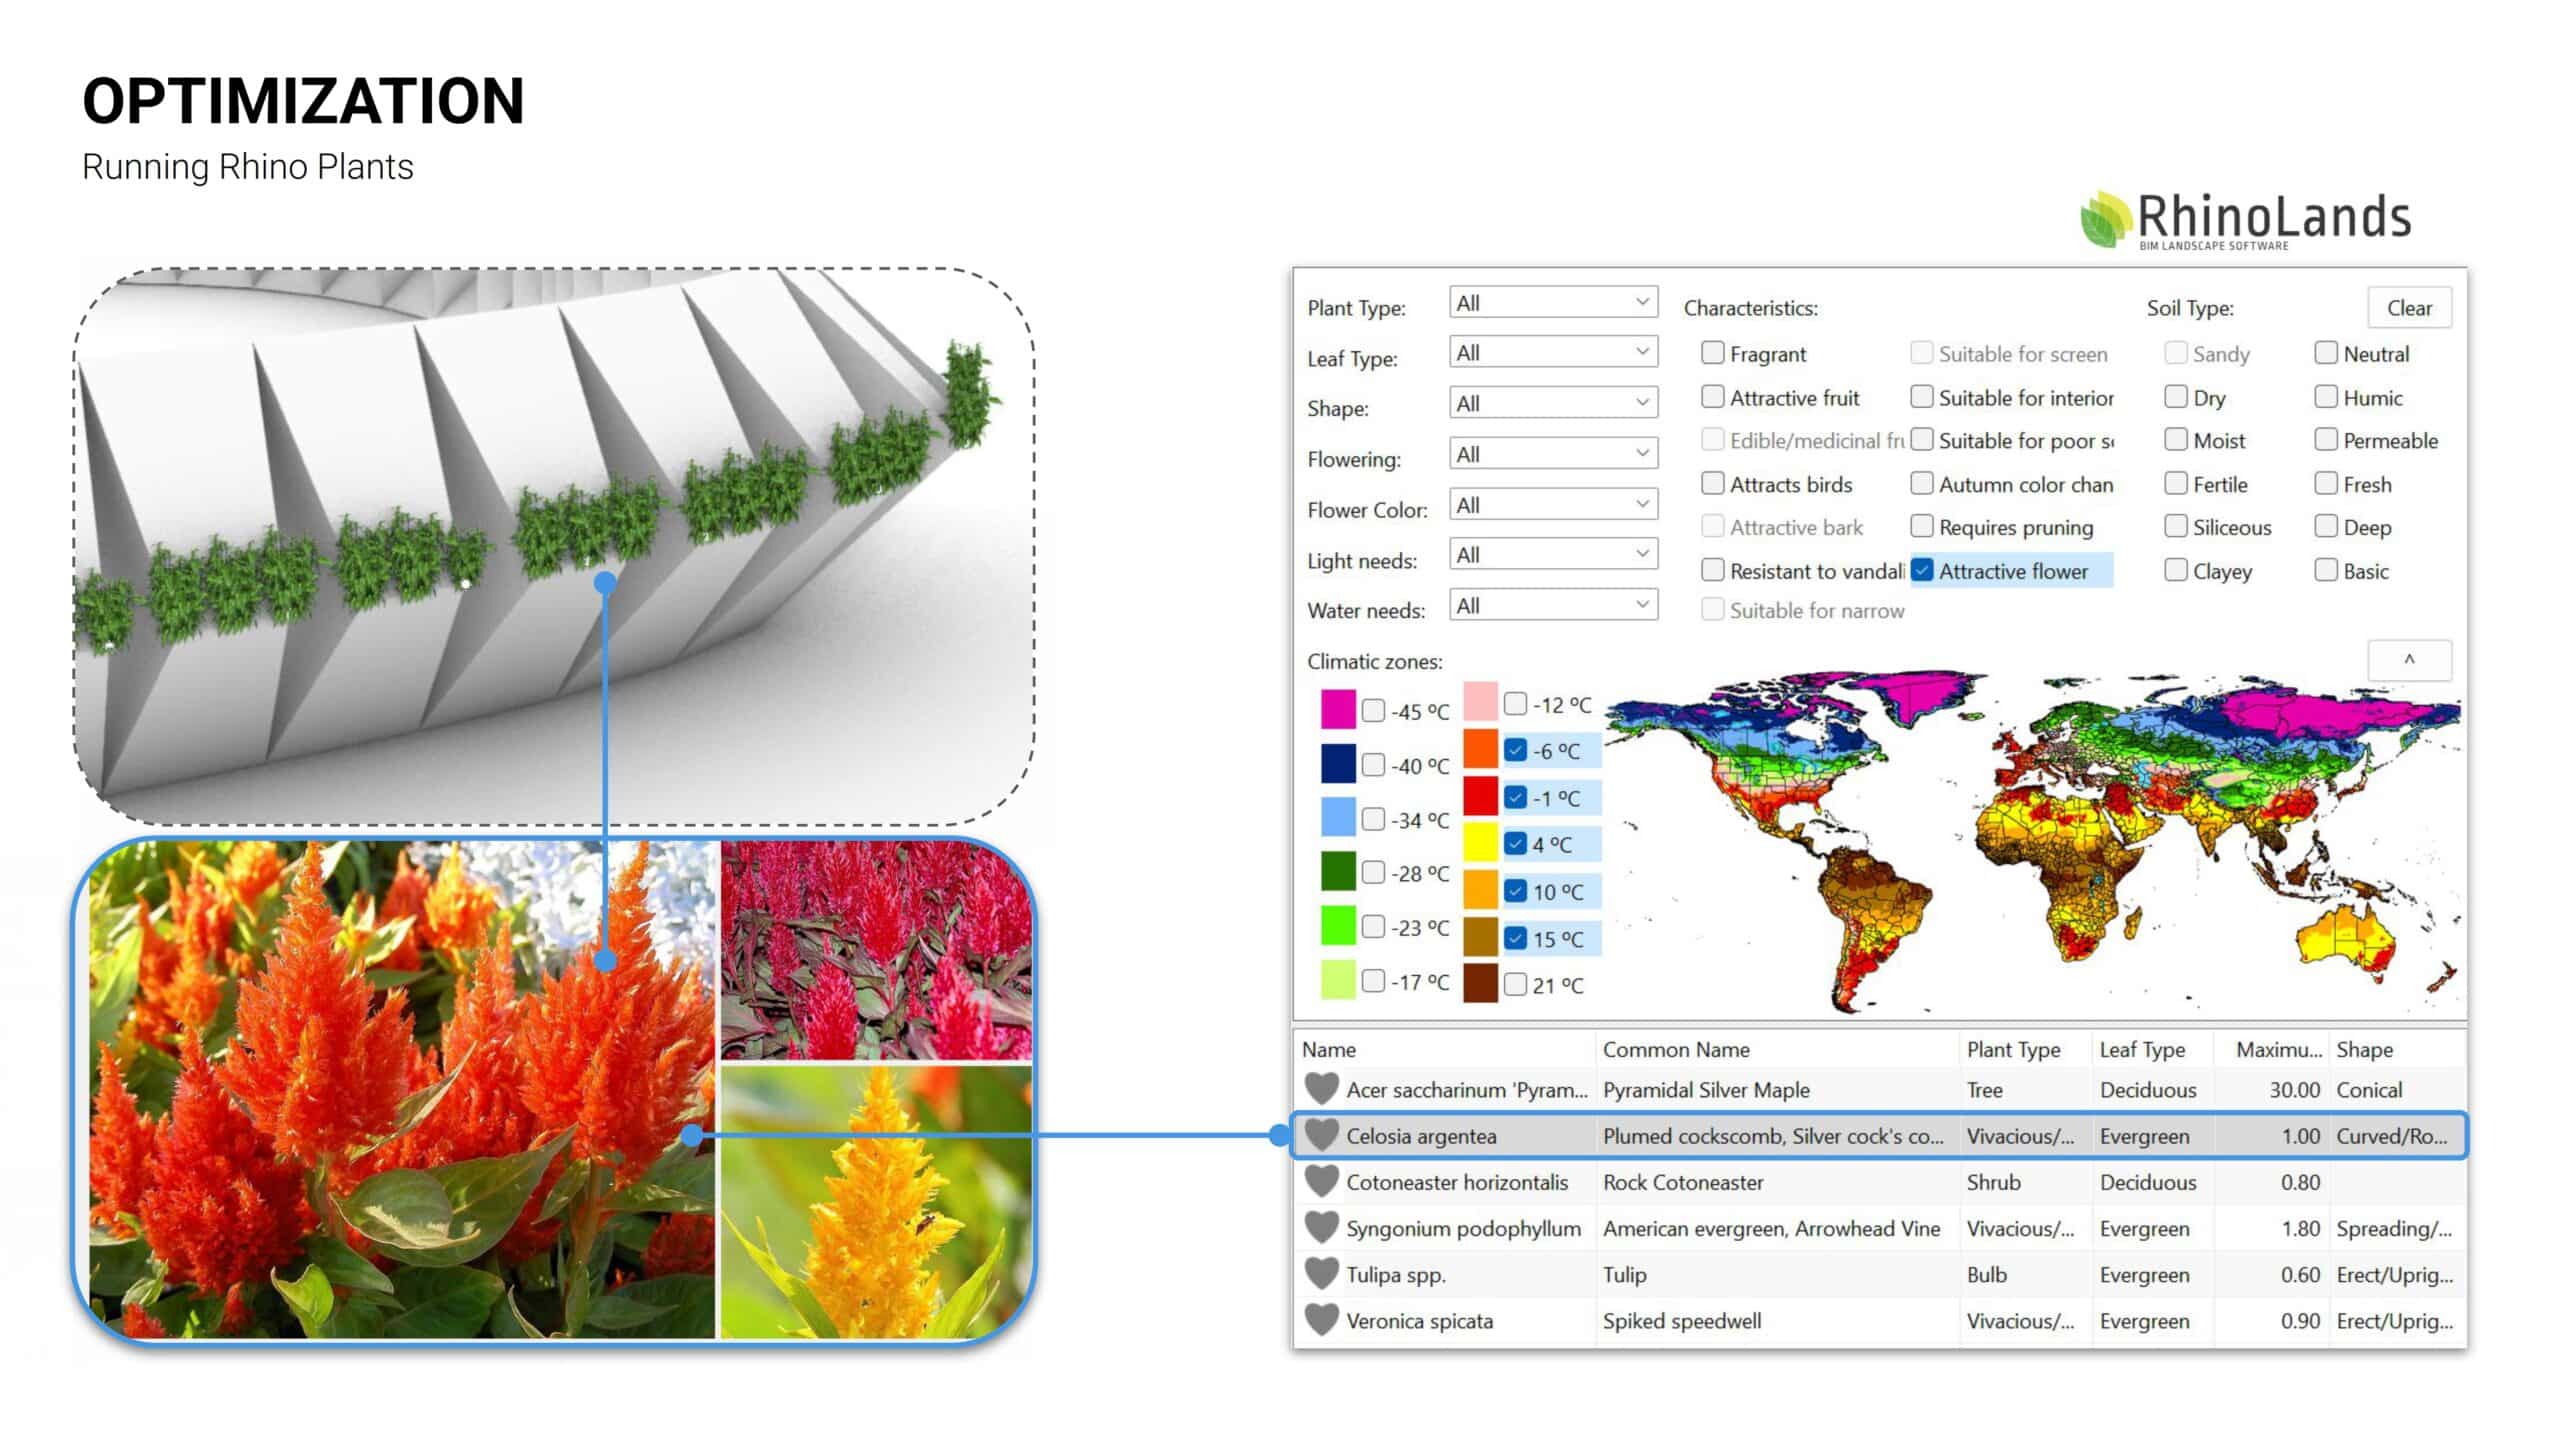Uncheck the Attractive flower checkbox
The image size is (2560, 1440).
[1922, 570]
